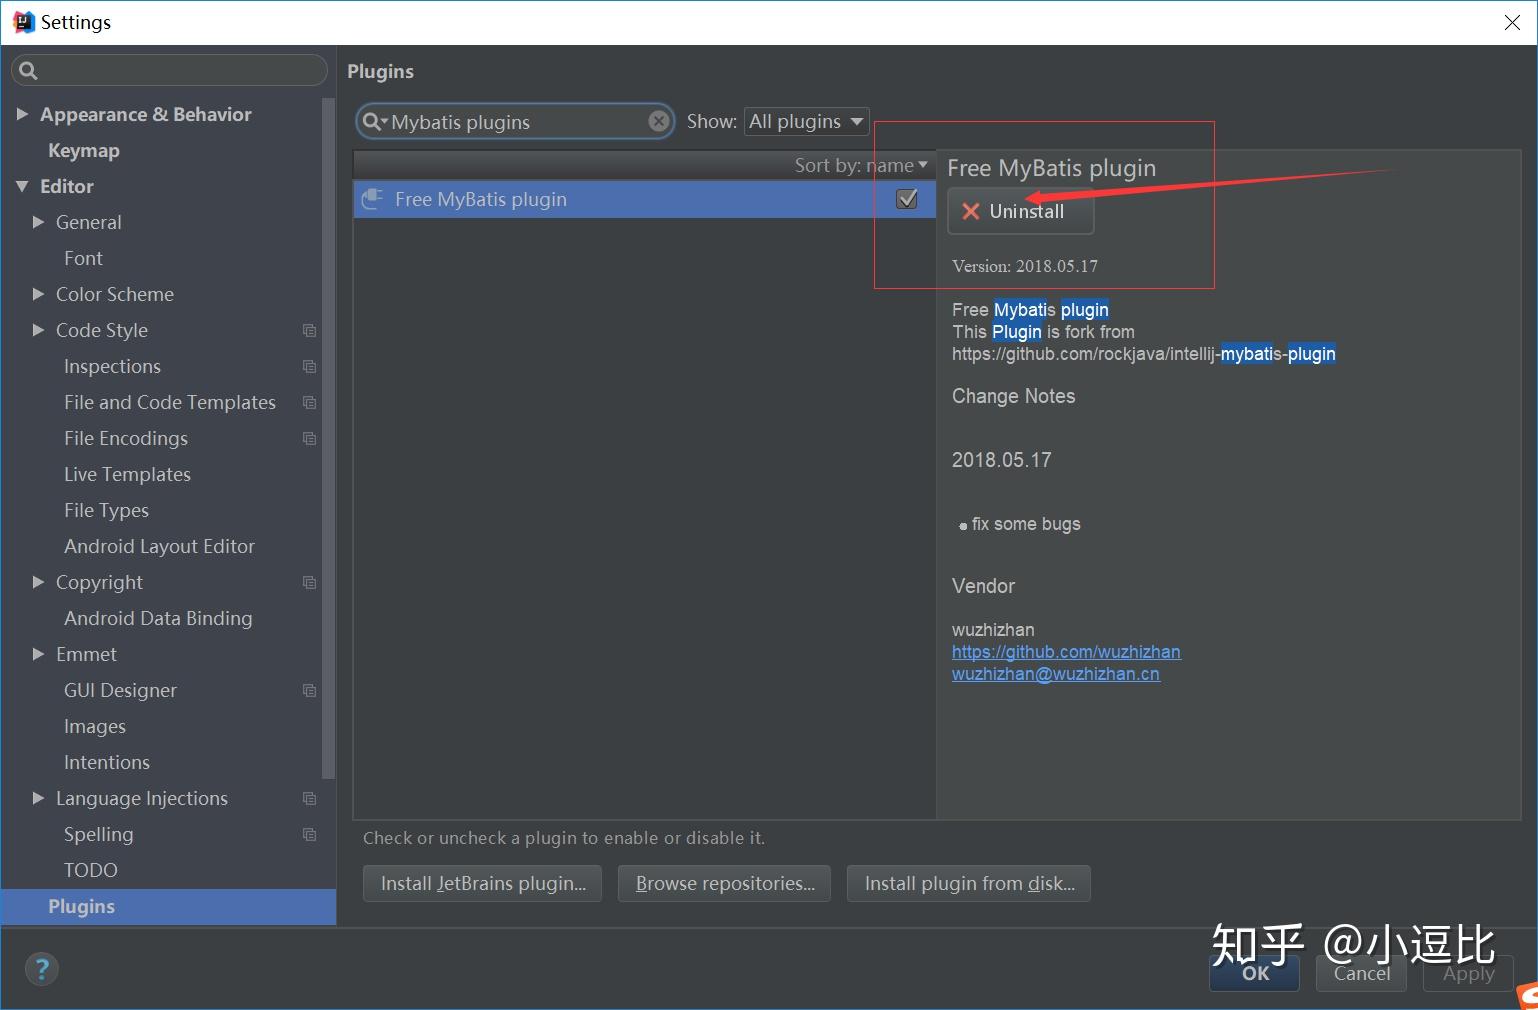Open Spelling settings
The height and width of the screenshot is (1010, 1538).
pyautogui.click(x=98, y=834)
